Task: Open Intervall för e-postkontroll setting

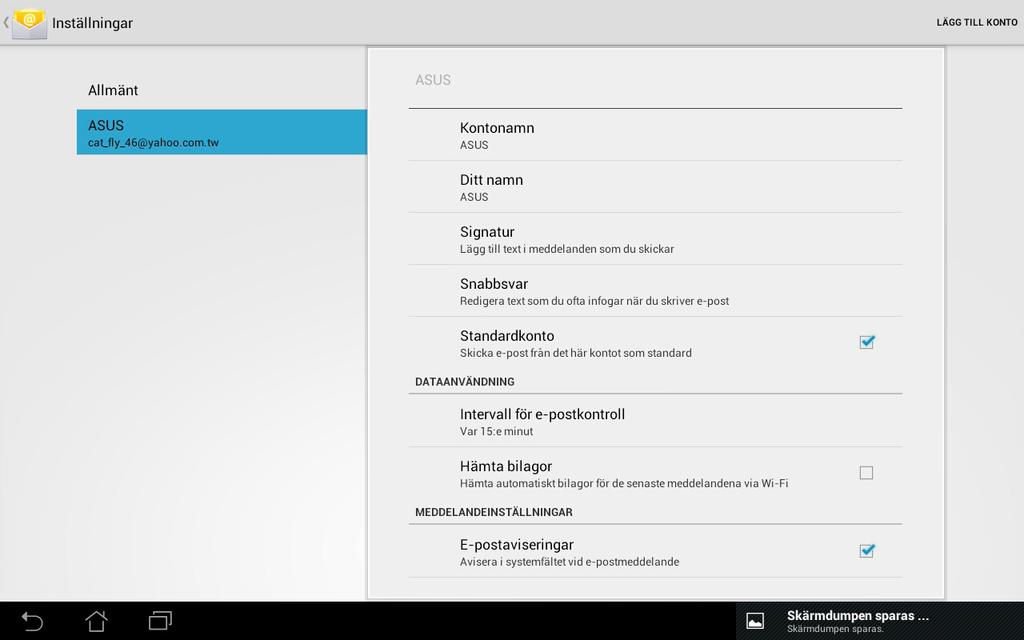Action: click(655, 421)
